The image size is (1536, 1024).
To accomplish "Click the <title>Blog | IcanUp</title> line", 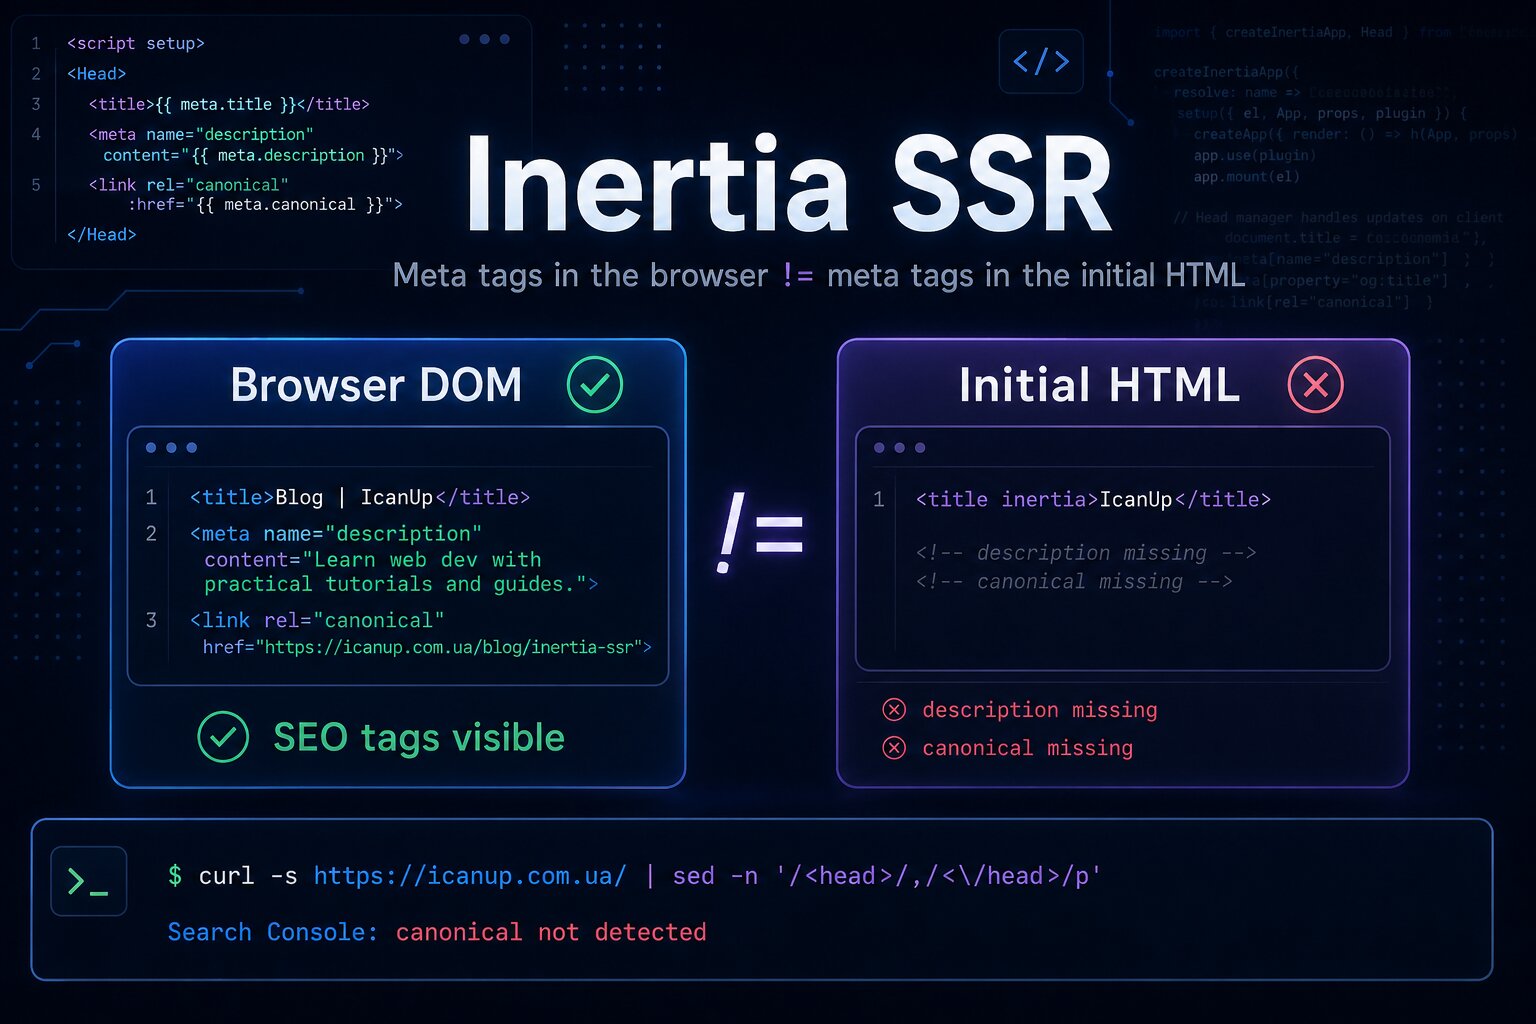I will click(360, 497).
